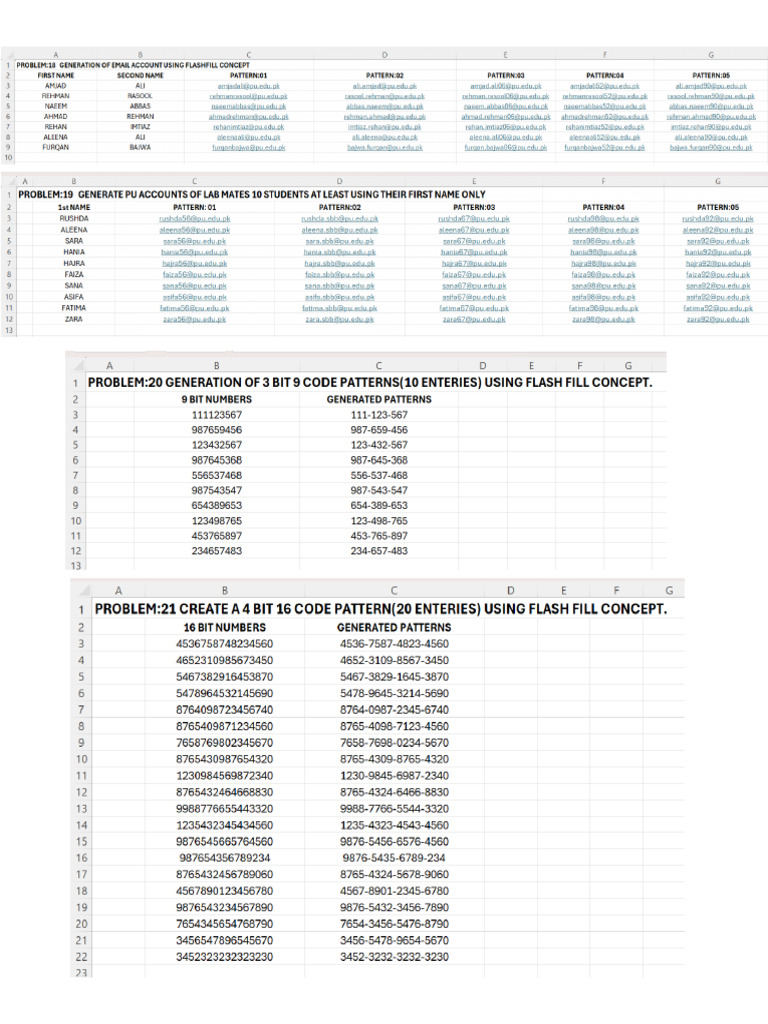Click the NAEEM first name cell
This screenshot has width=768, height=1024.
[x=56, y=106]
